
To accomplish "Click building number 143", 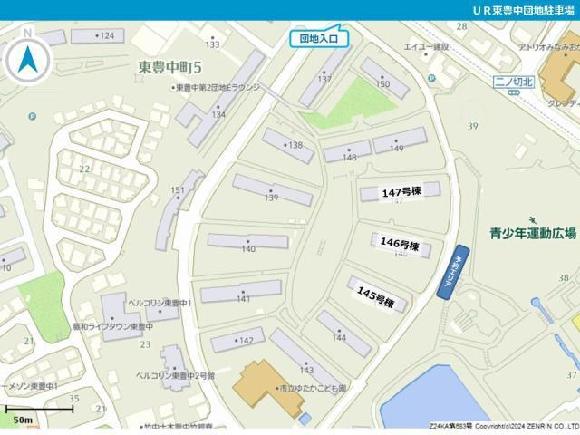I will (307, 370).
